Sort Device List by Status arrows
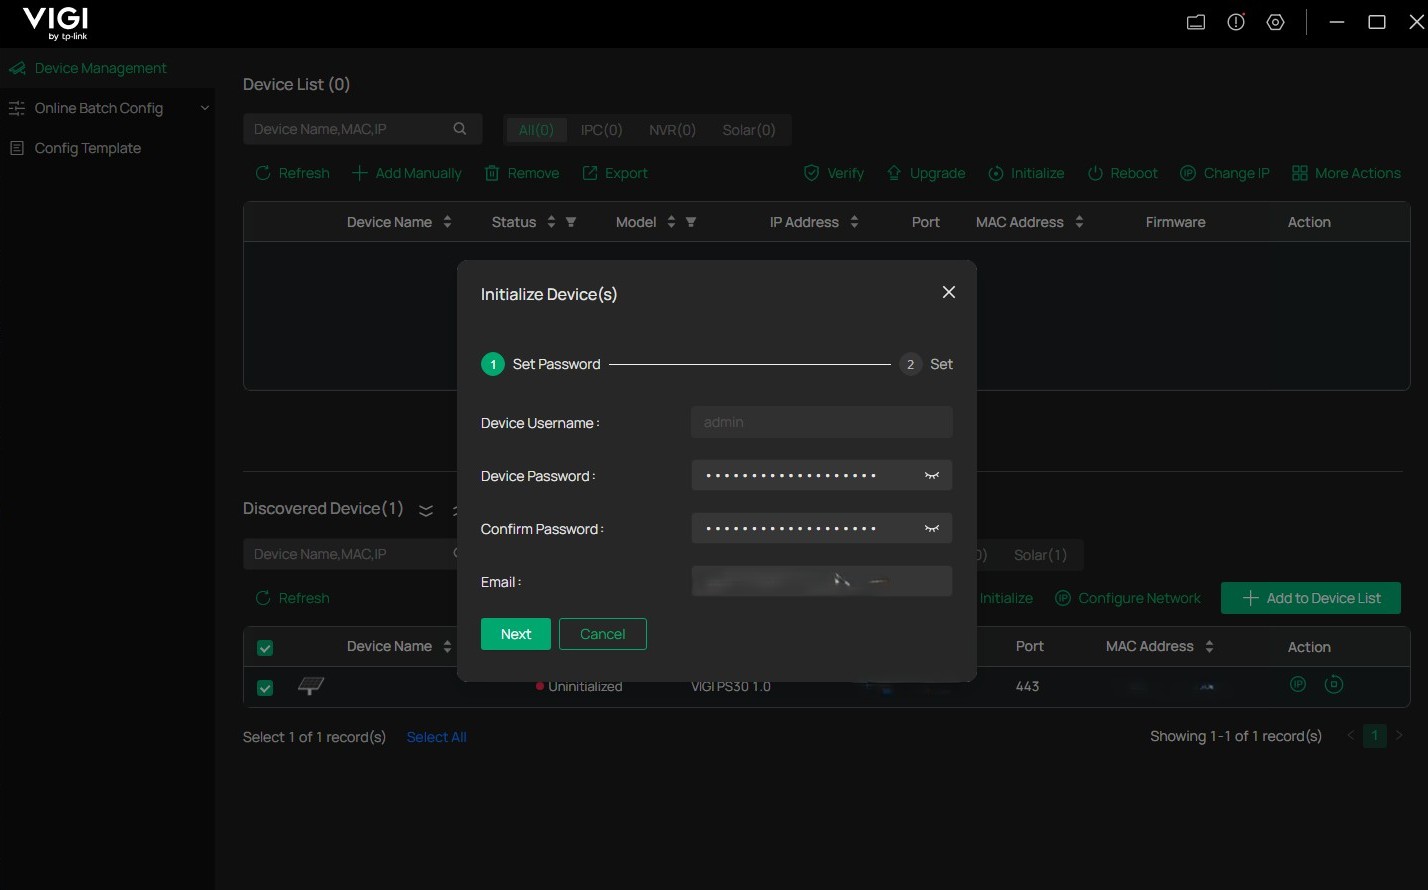Viewport: 1428px width, 890px height. pos(551,222)
